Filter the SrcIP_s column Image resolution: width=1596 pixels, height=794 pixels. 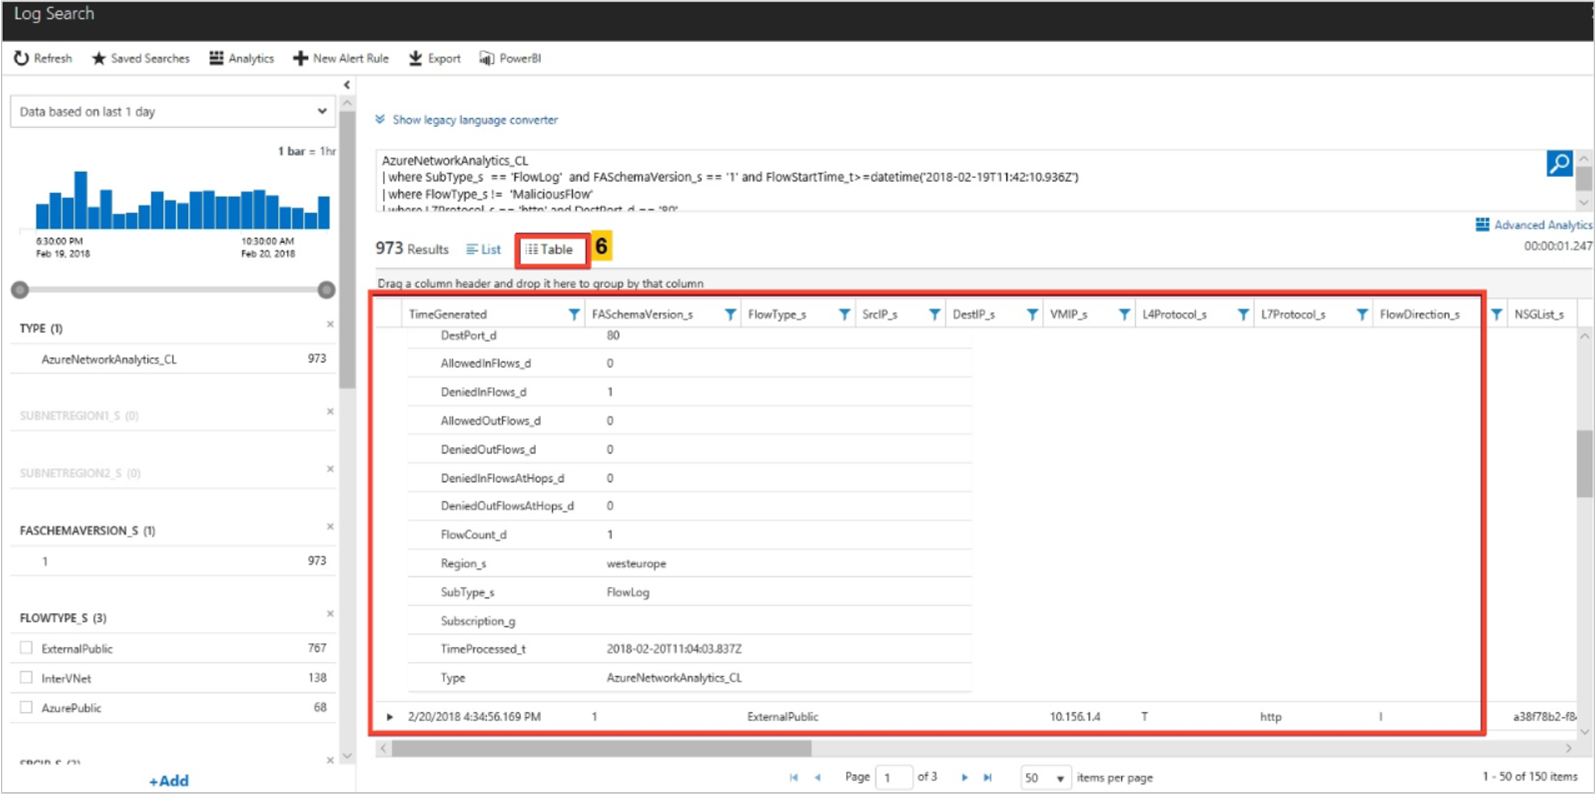[934, 314]
